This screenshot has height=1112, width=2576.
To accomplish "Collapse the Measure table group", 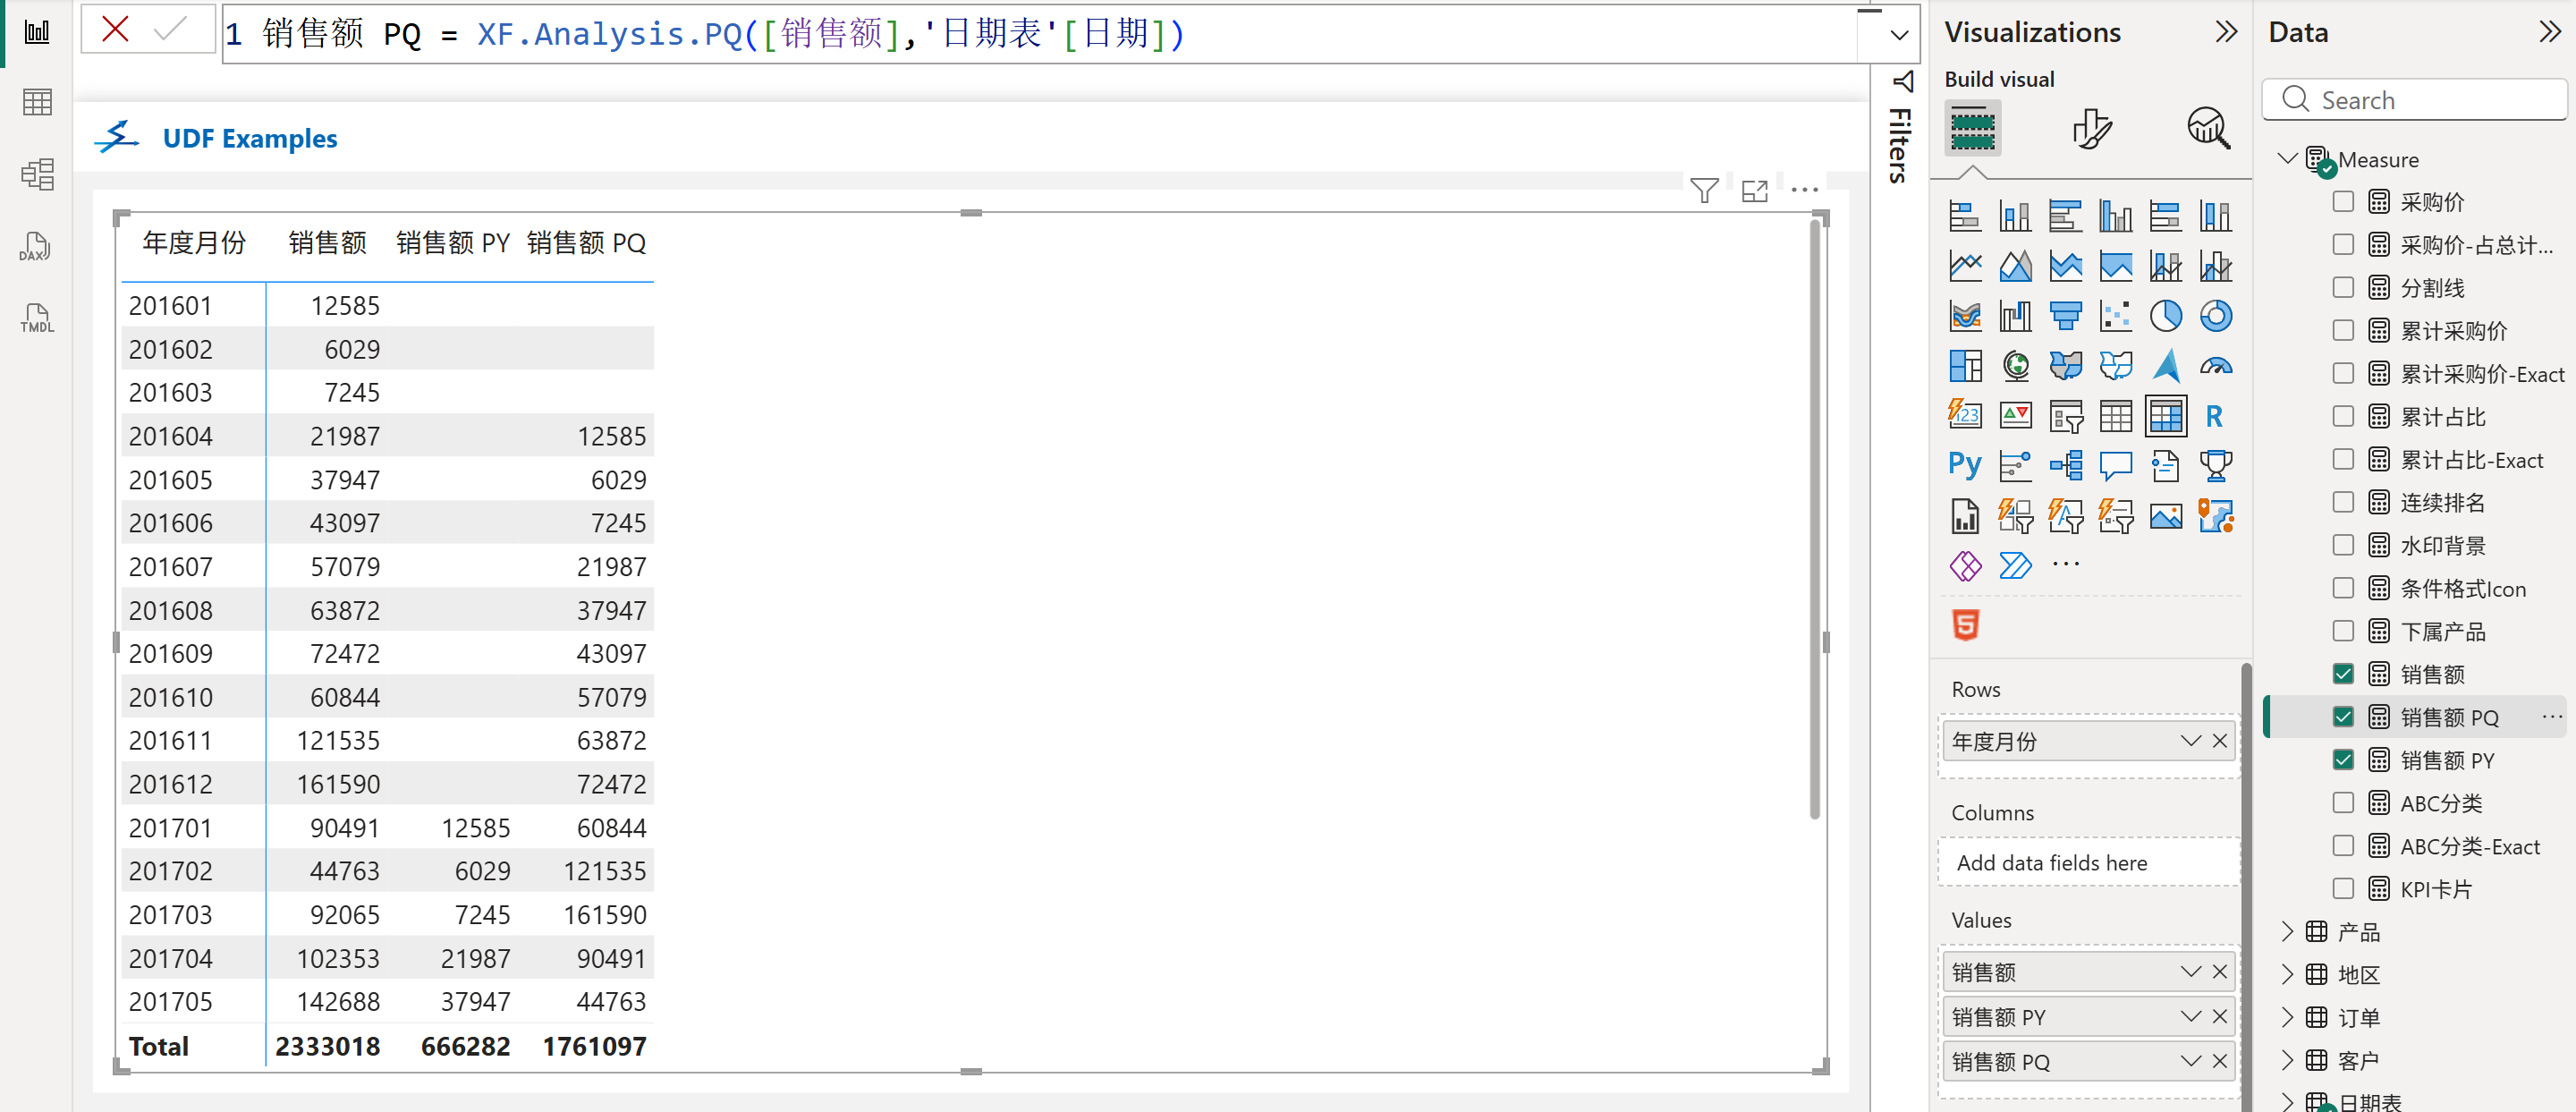I will tap(2287, 159).
